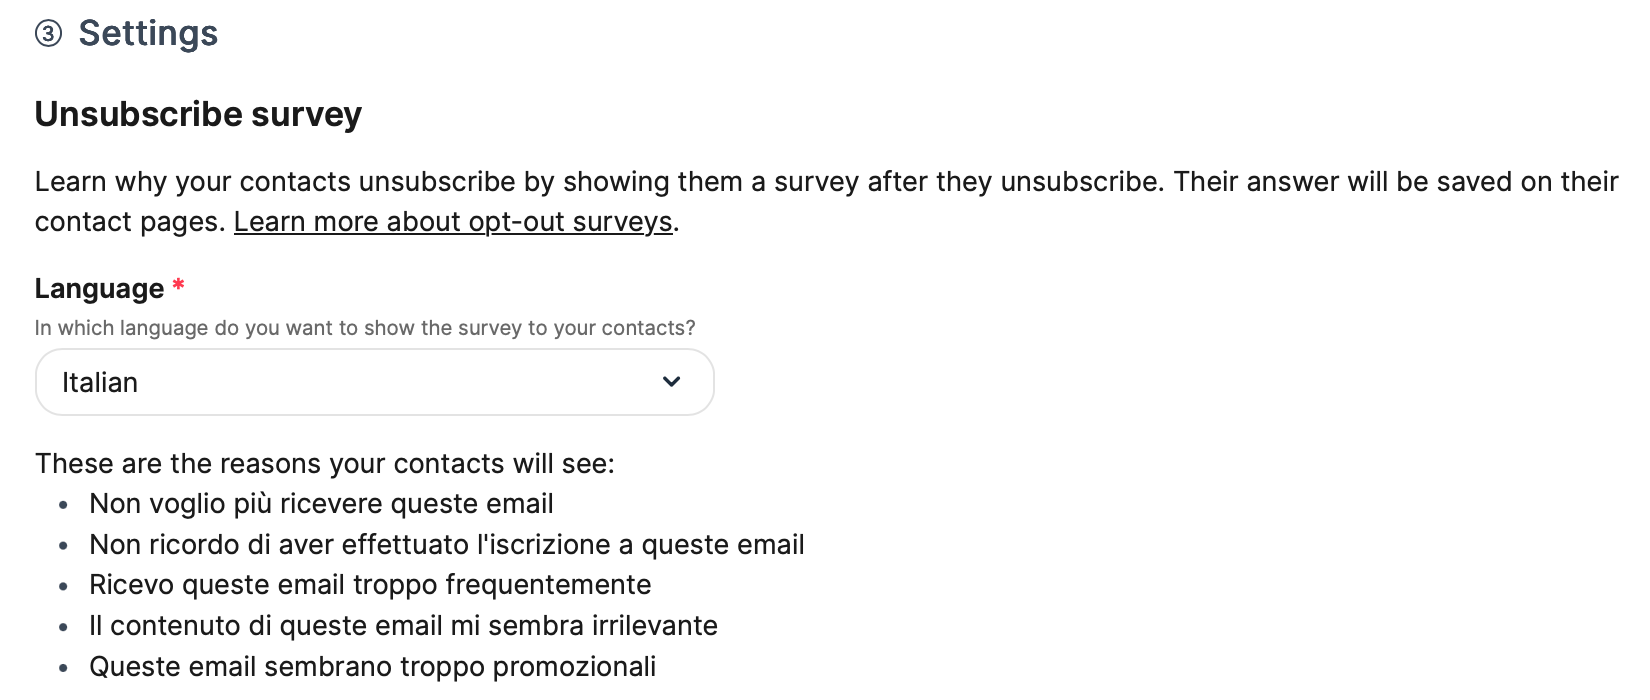Click the dropdown chevron next to Italian

tap(672, 382)
